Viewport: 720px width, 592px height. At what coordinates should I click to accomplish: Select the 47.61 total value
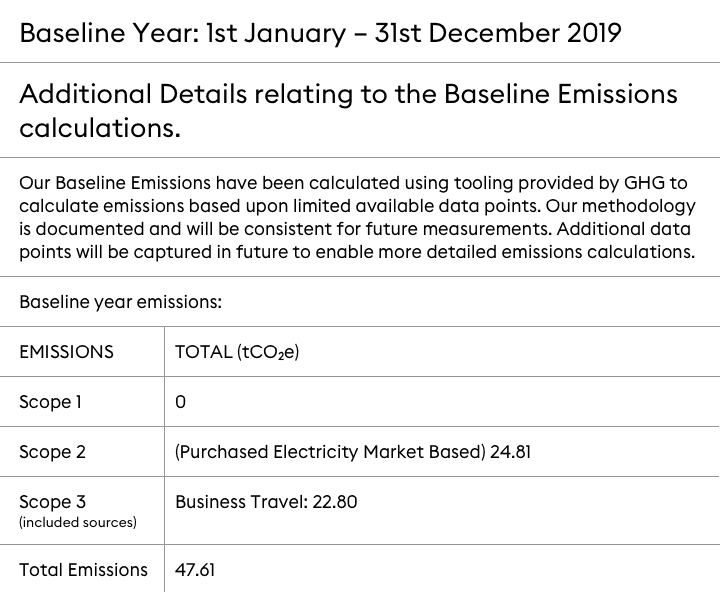click(x=195, y=570)
